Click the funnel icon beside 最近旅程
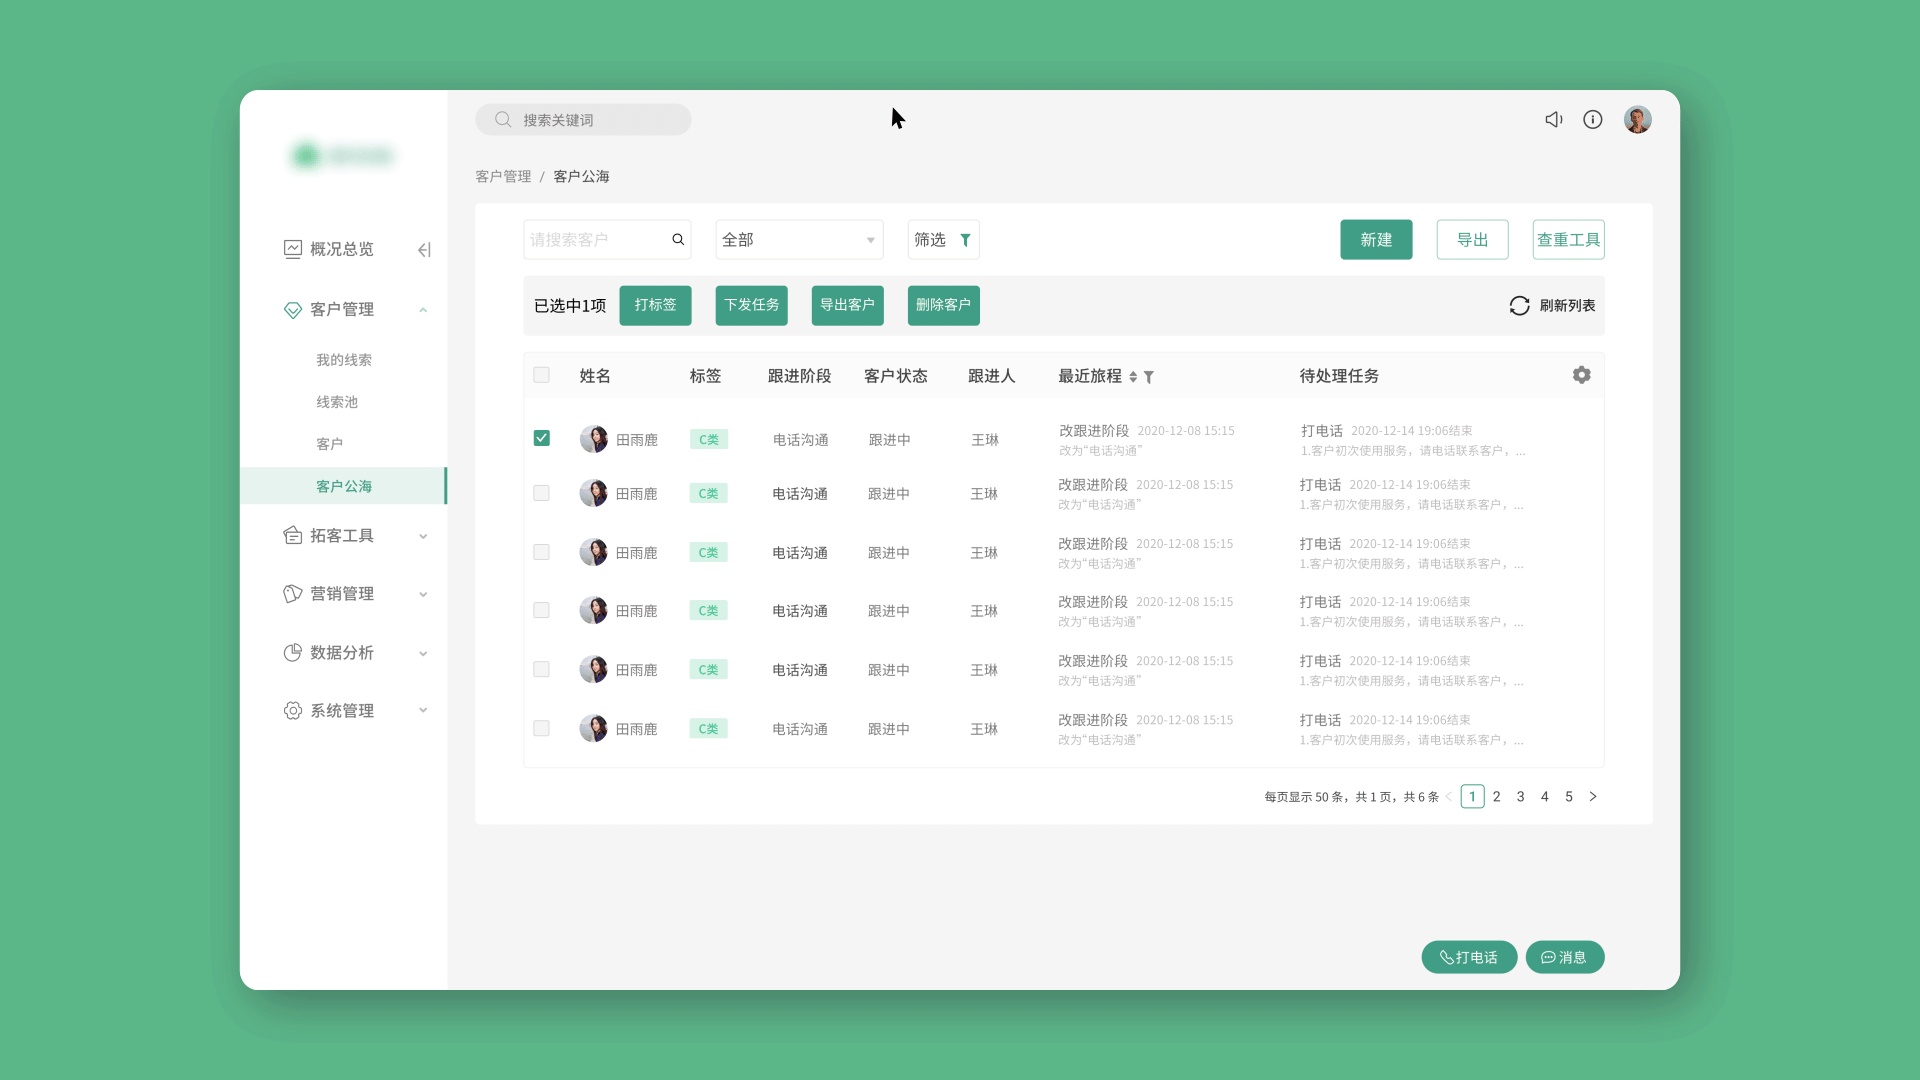The width and height of the screenshot is (1920, 1080). (1149, 377)
